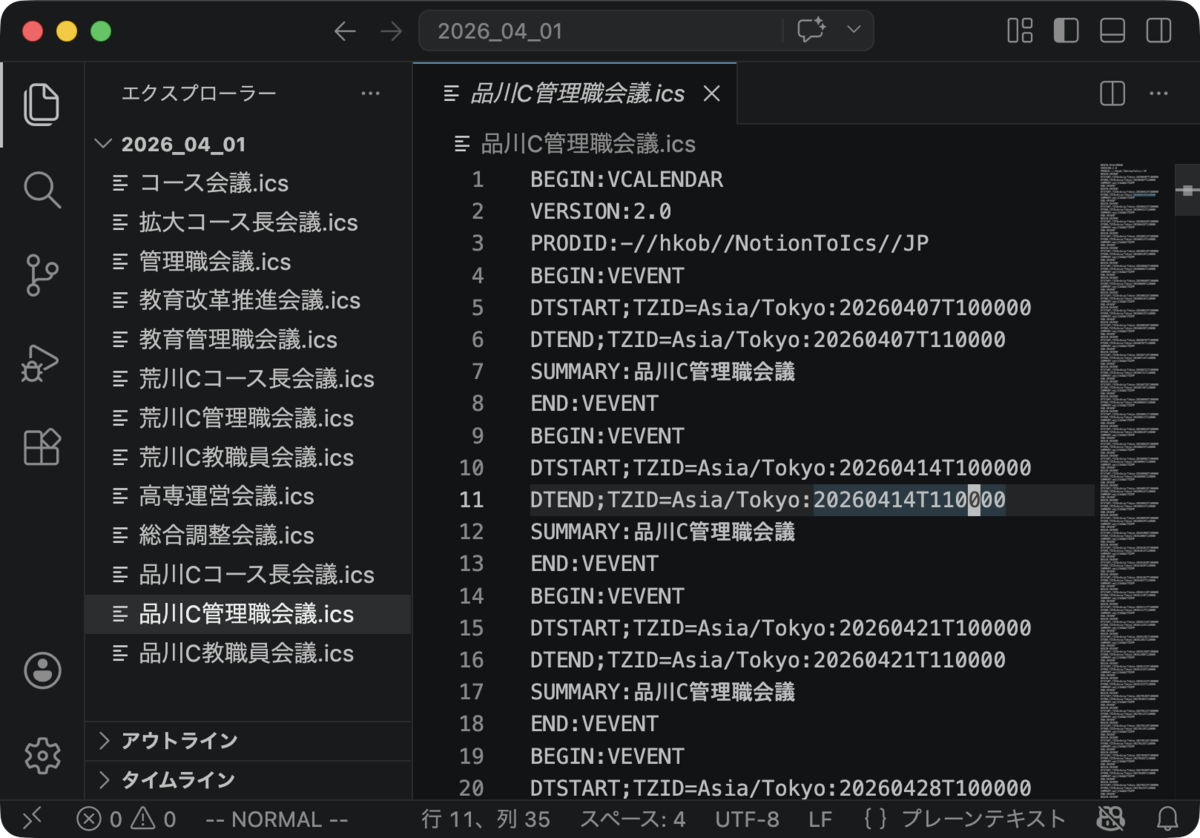Click line 5 DTSTART 20260407T100000
This screenshot has height=838, width=1200.
click(781, 308)
